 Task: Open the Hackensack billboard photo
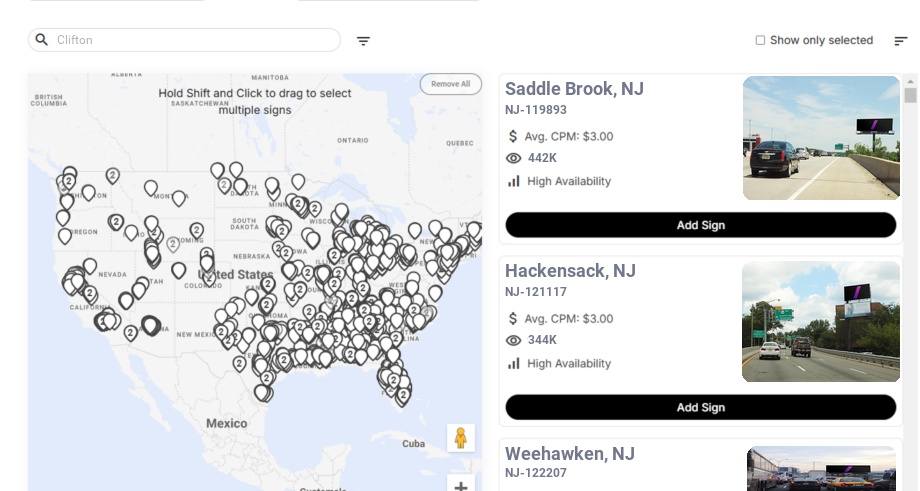(821, 321)
